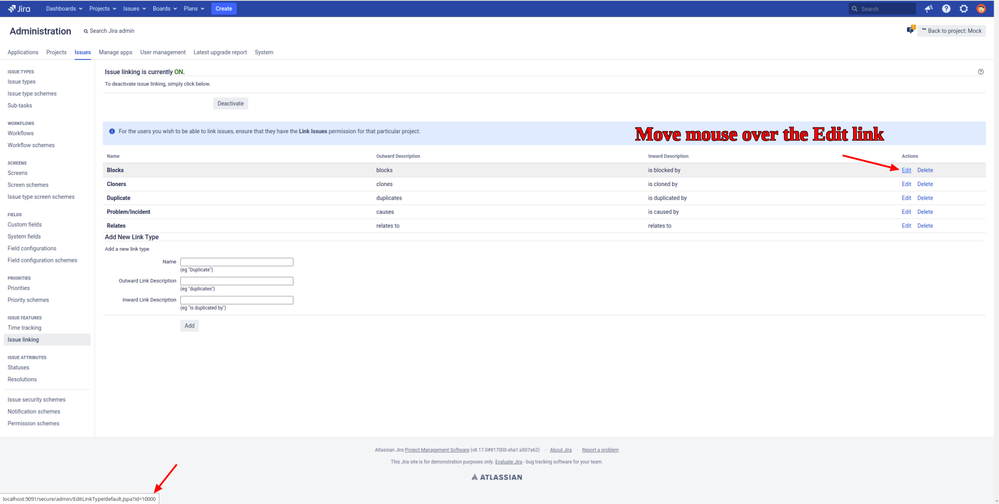Open Statuses in sidebar
Image resolution: width=999 pixels, height=504 pixels.
click(18, 367)
